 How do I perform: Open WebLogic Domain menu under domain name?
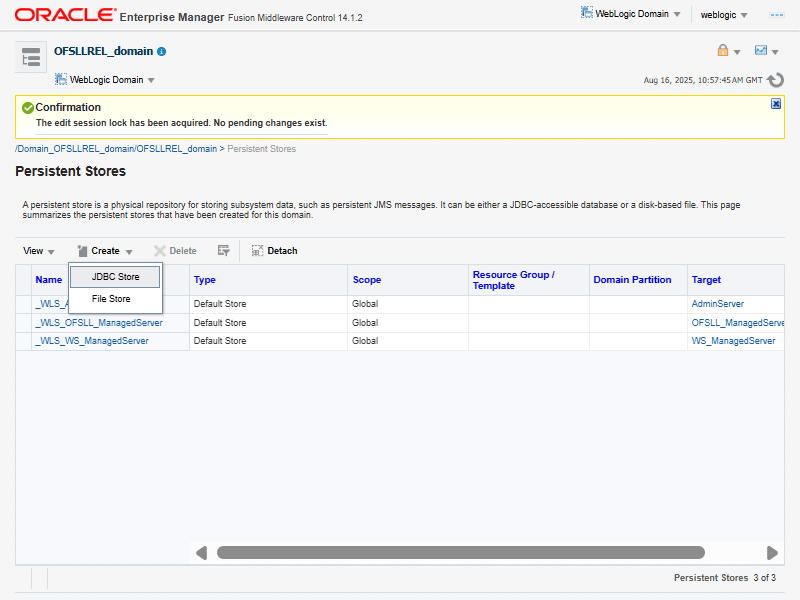click(105, 80)
